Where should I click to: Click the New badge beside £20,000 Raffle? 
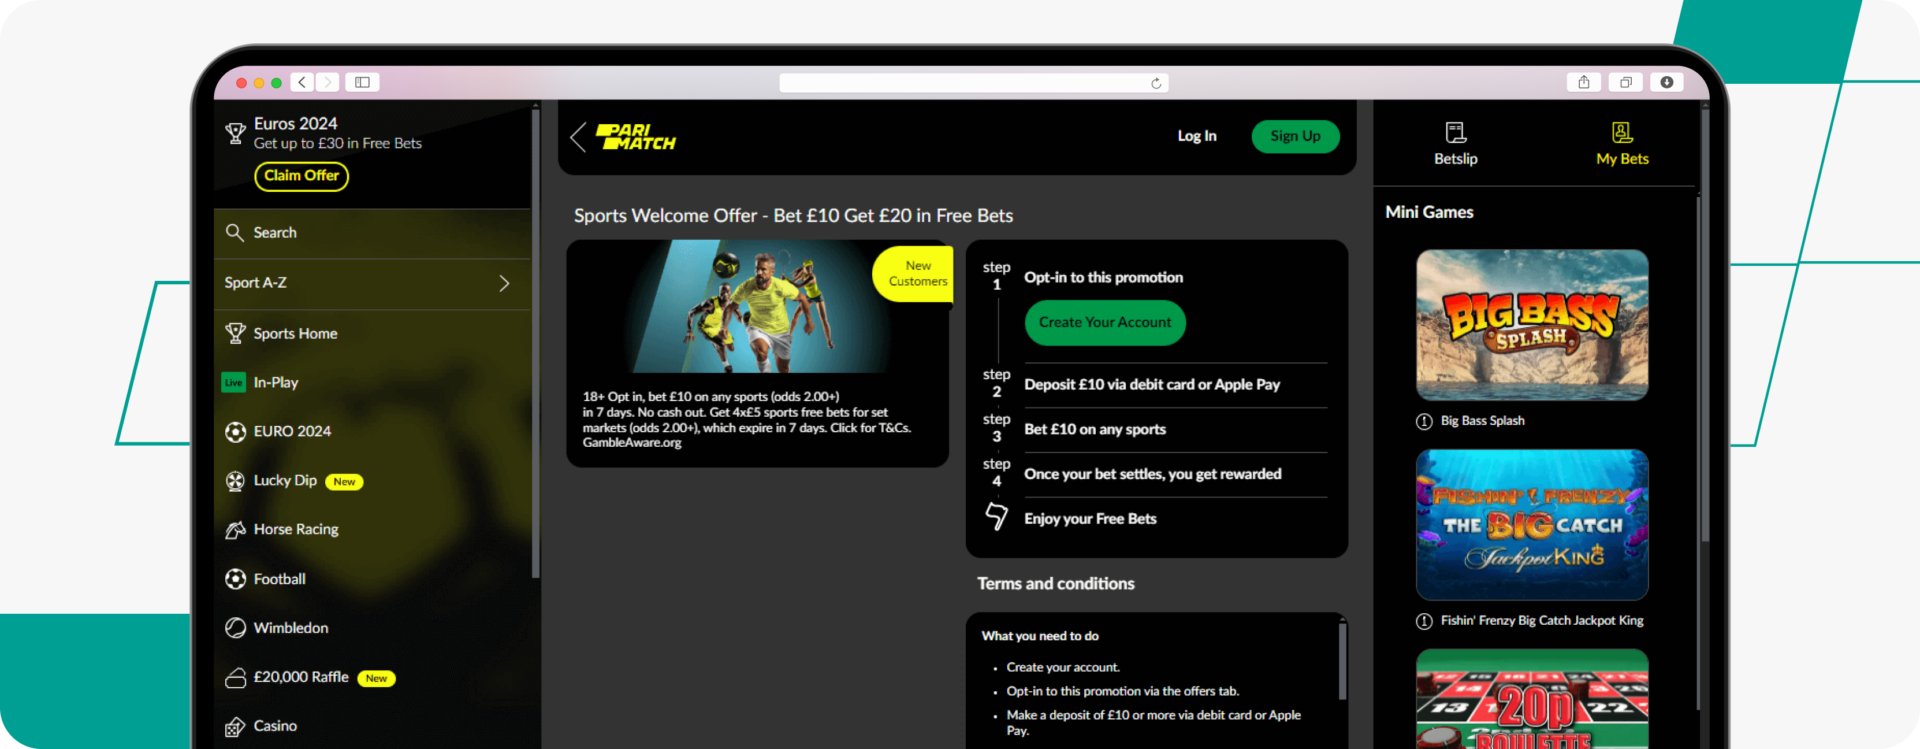[x=376, y=678]
